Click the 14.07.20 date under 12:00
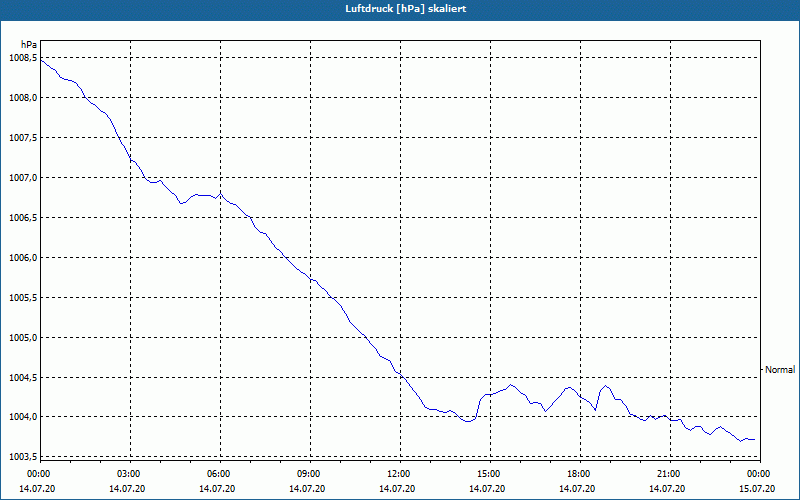Viewport: 800px width, 500px height. [397, 489]
